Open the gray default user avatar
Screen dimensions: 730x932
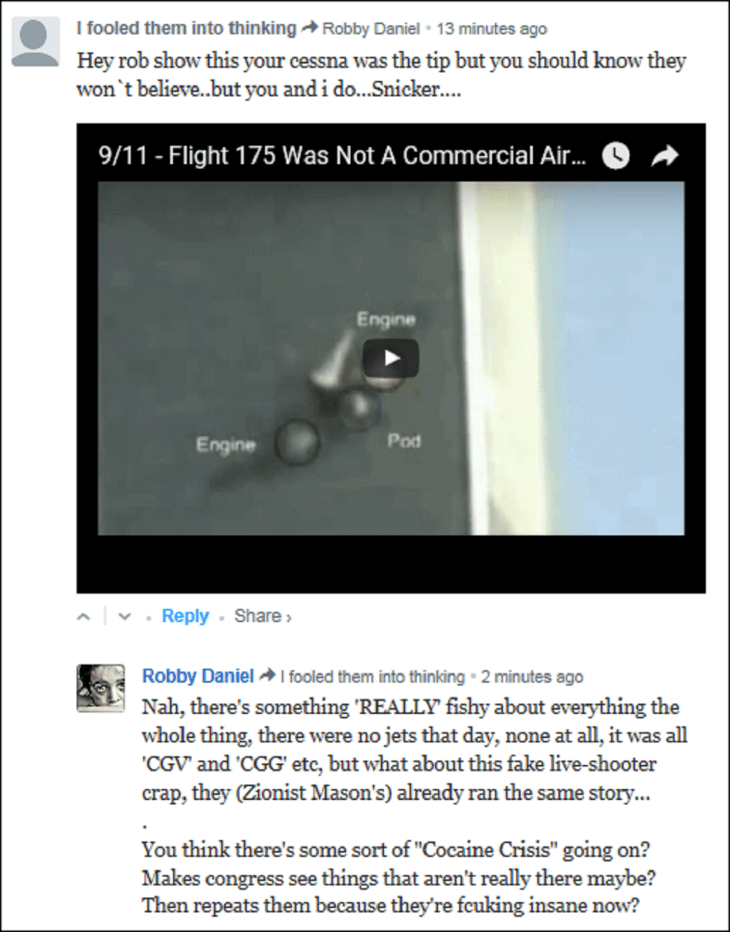click(36, 42)
